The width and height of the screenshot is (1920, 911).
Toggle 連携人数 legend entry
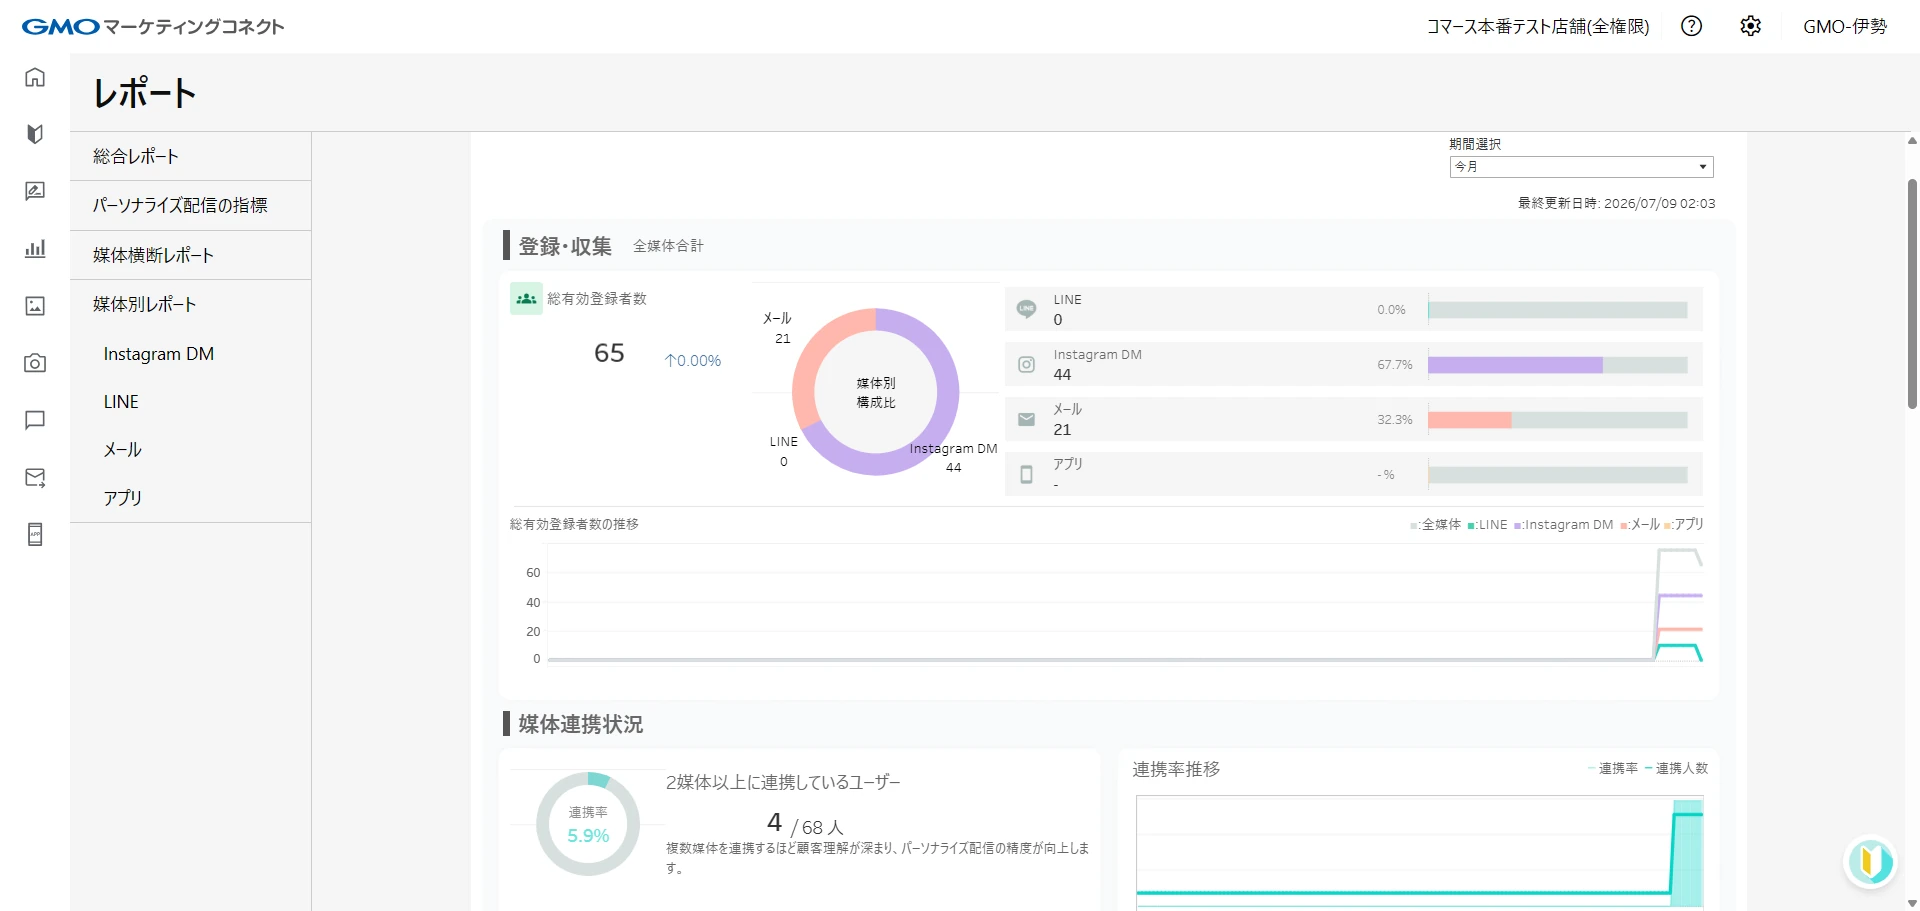1677,769
